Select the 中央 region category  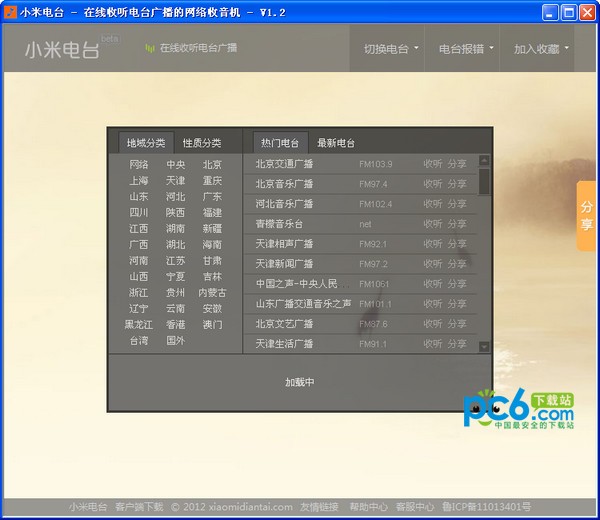[176, 165]
